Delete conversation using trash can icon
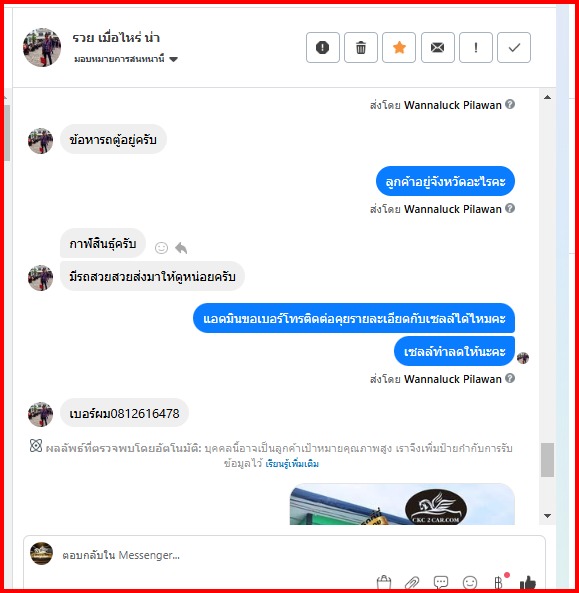Image resolution: width=579 pixels, height=593 pixels. [x=361, y=48]
